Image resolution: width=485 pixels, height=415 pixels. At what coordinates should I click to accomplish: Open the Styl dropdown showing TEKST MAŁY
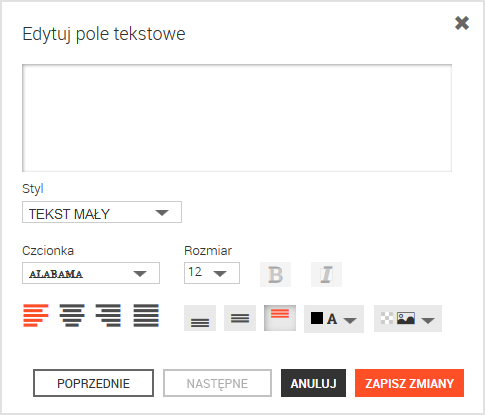(x=102, y=212)
